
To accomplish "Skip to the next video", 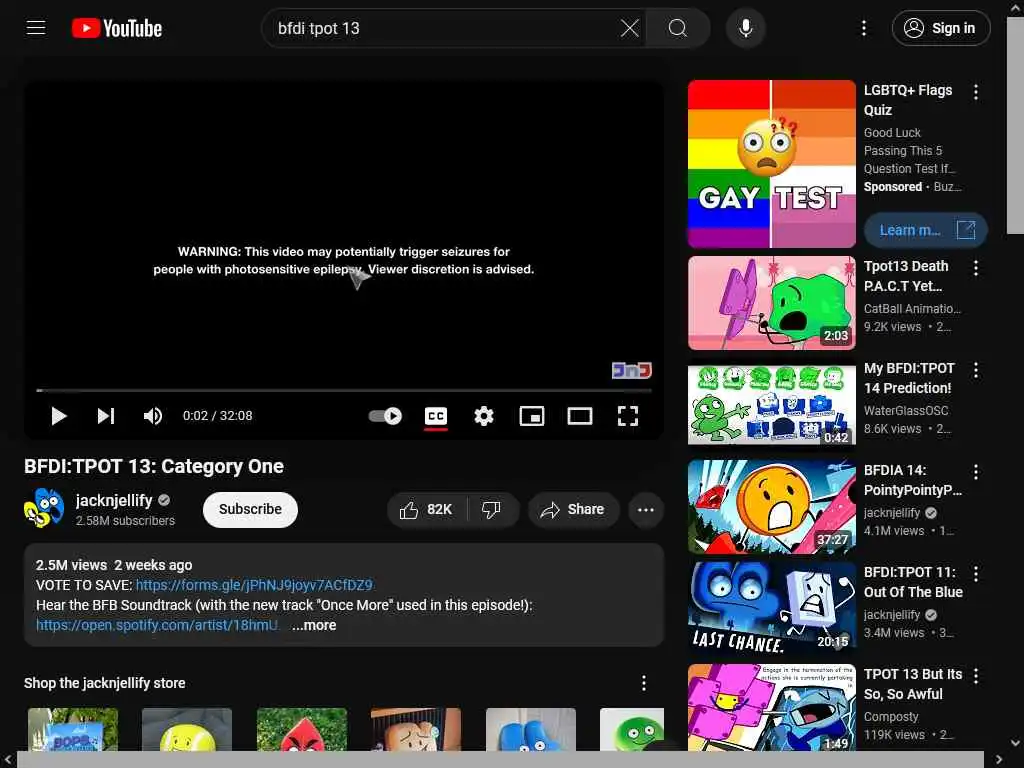I will (106, 416).
